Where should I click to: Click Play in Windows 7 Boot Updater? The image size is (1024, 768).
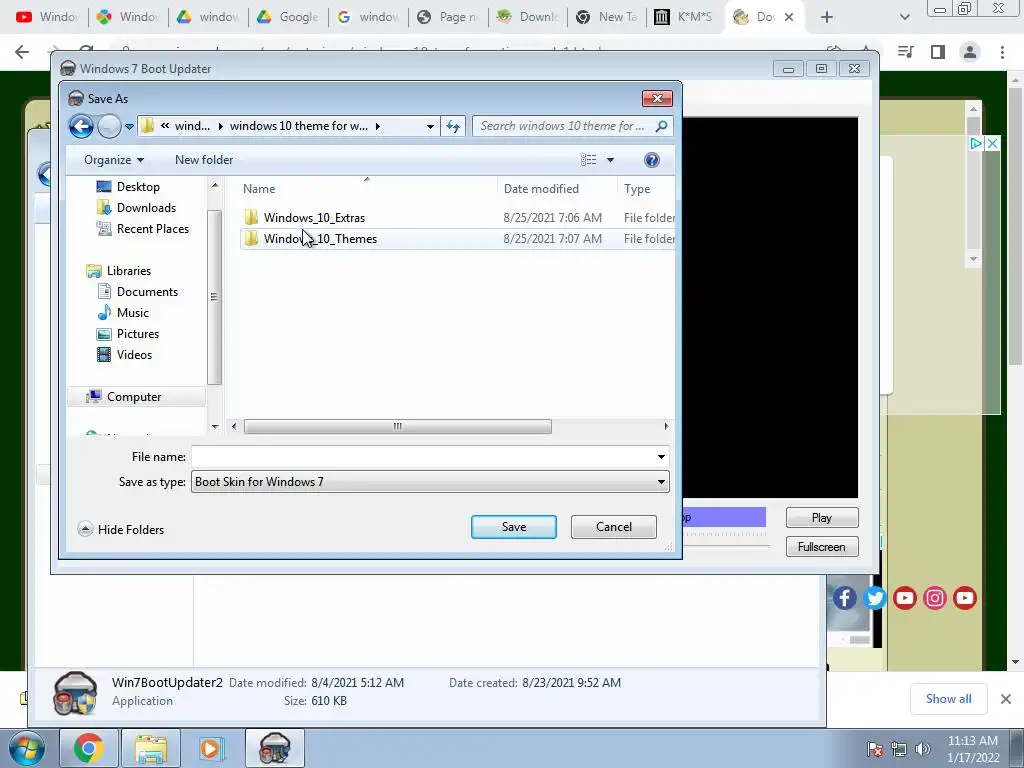[x=822, y=518]
